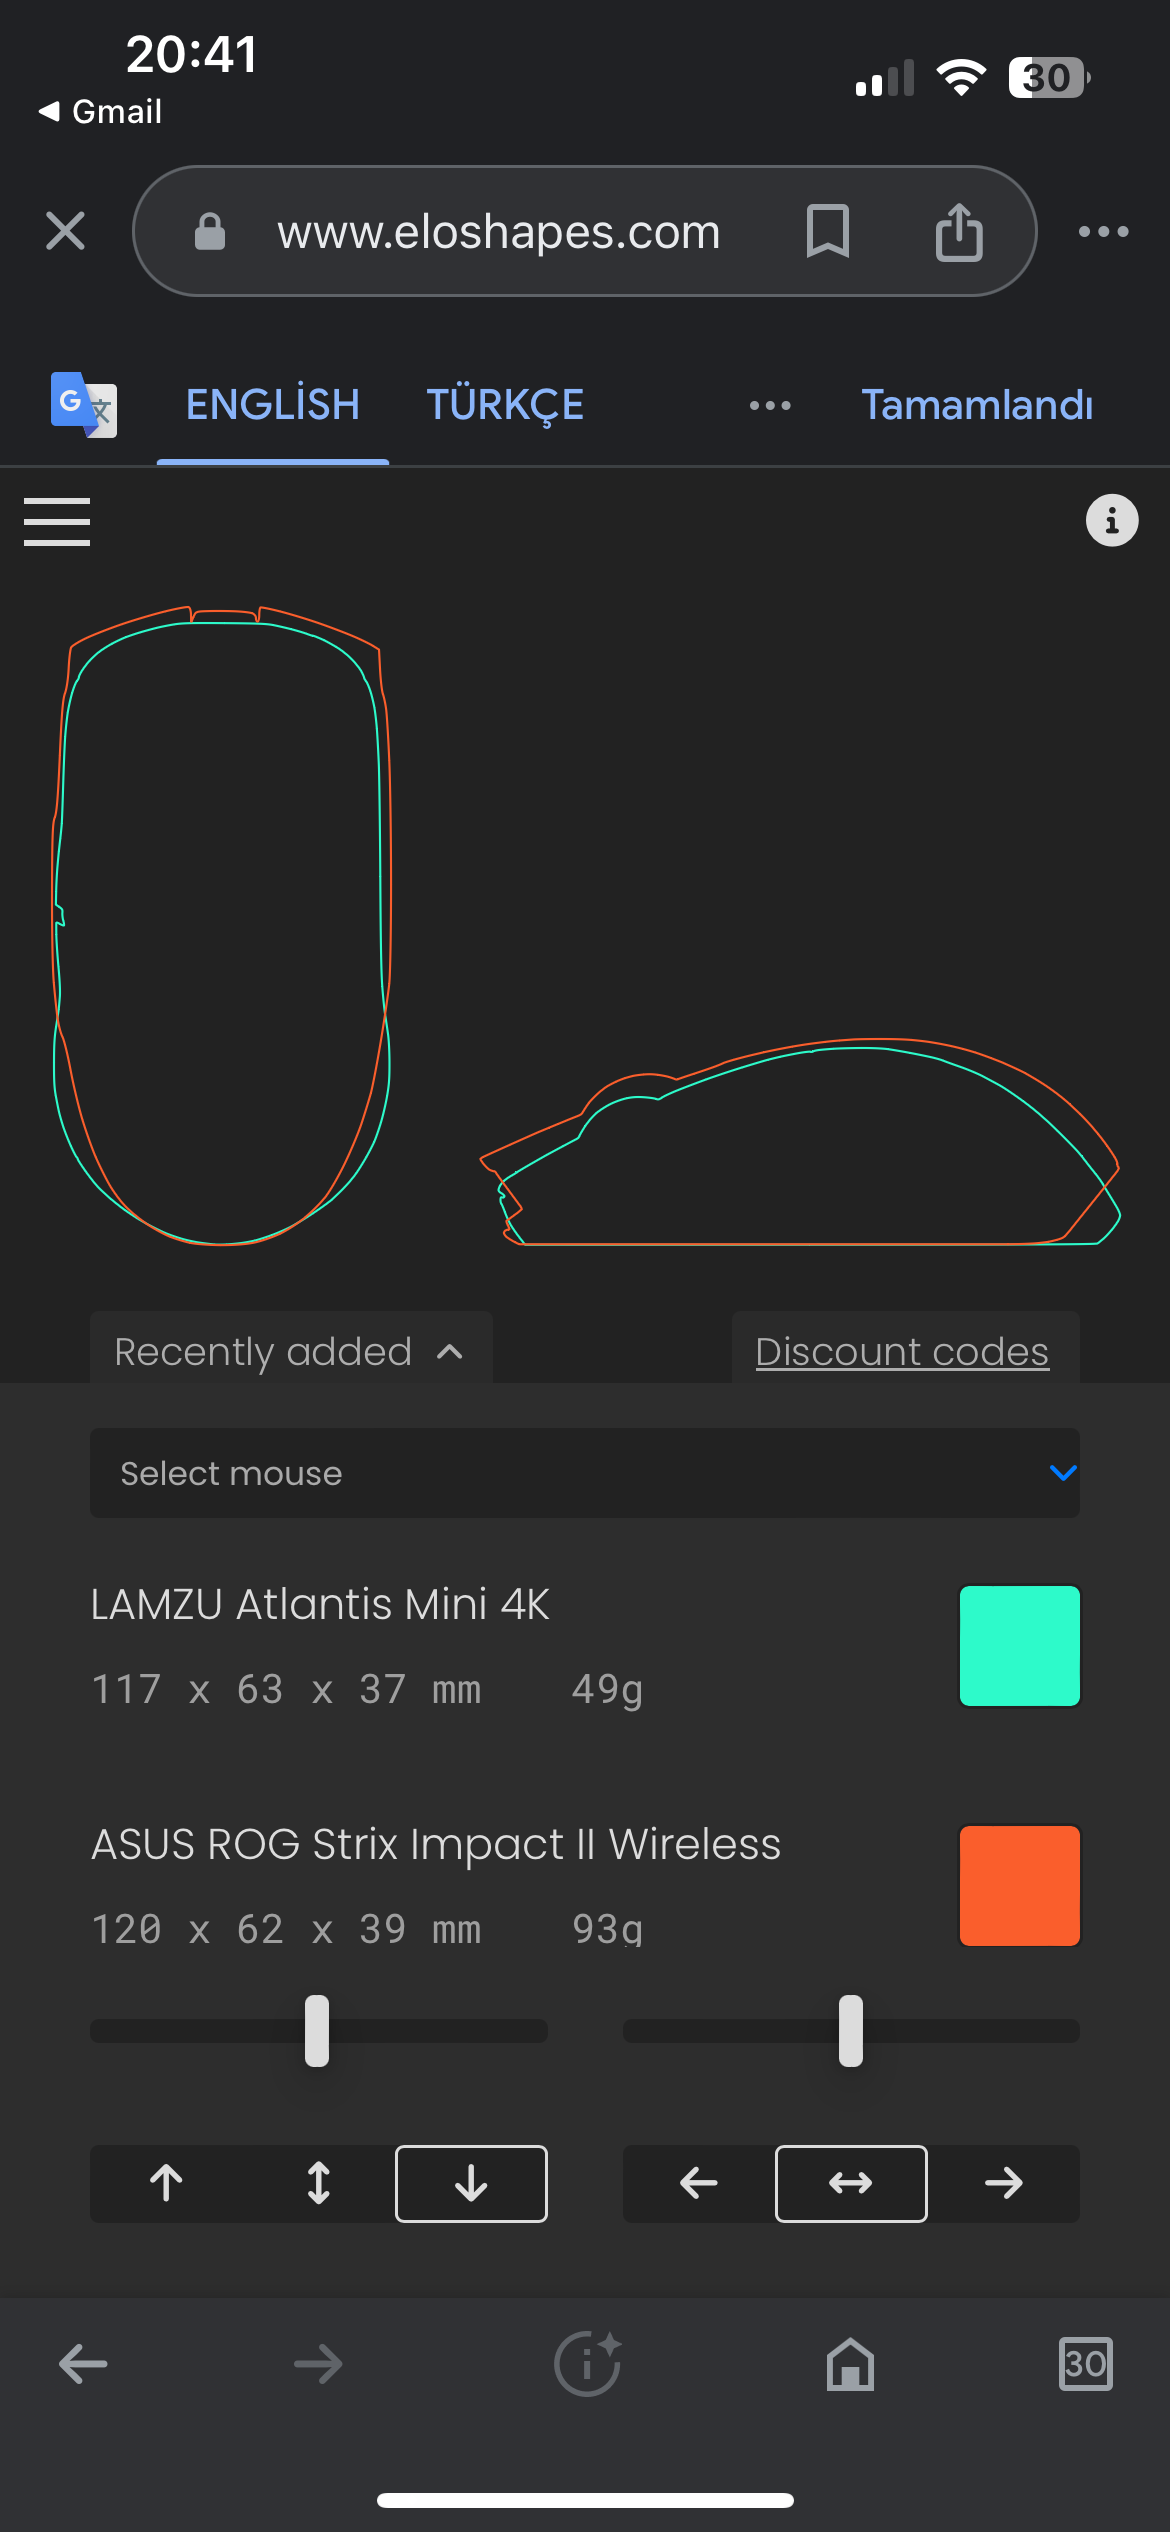Tap the info circle icon
The image size is (1170, 2532).
click(x=1111, y=520)
